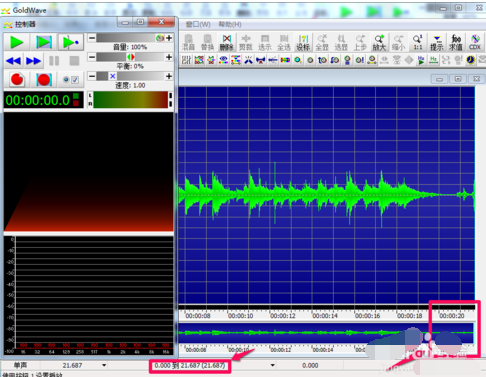Click the spectrum frequency analyzer panel
This screenshot has width=486, height=377.
coord(89,295)
